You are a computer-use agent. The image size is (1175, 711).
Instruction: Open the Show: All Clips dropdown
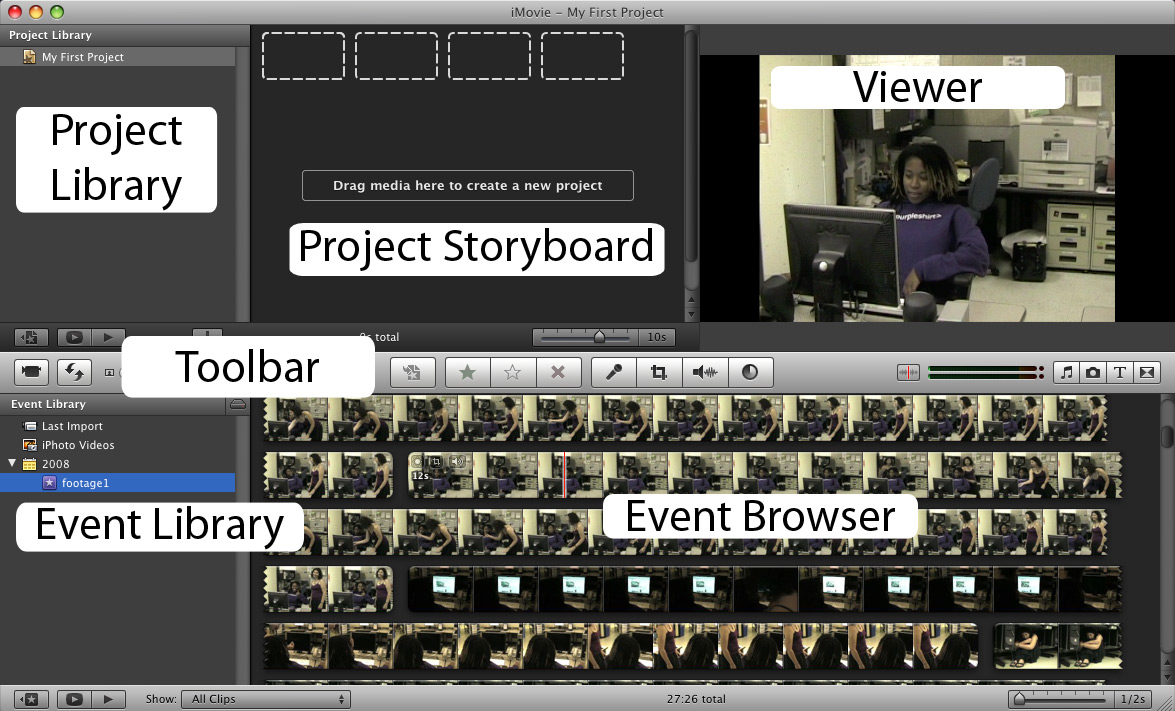point(265,699)
